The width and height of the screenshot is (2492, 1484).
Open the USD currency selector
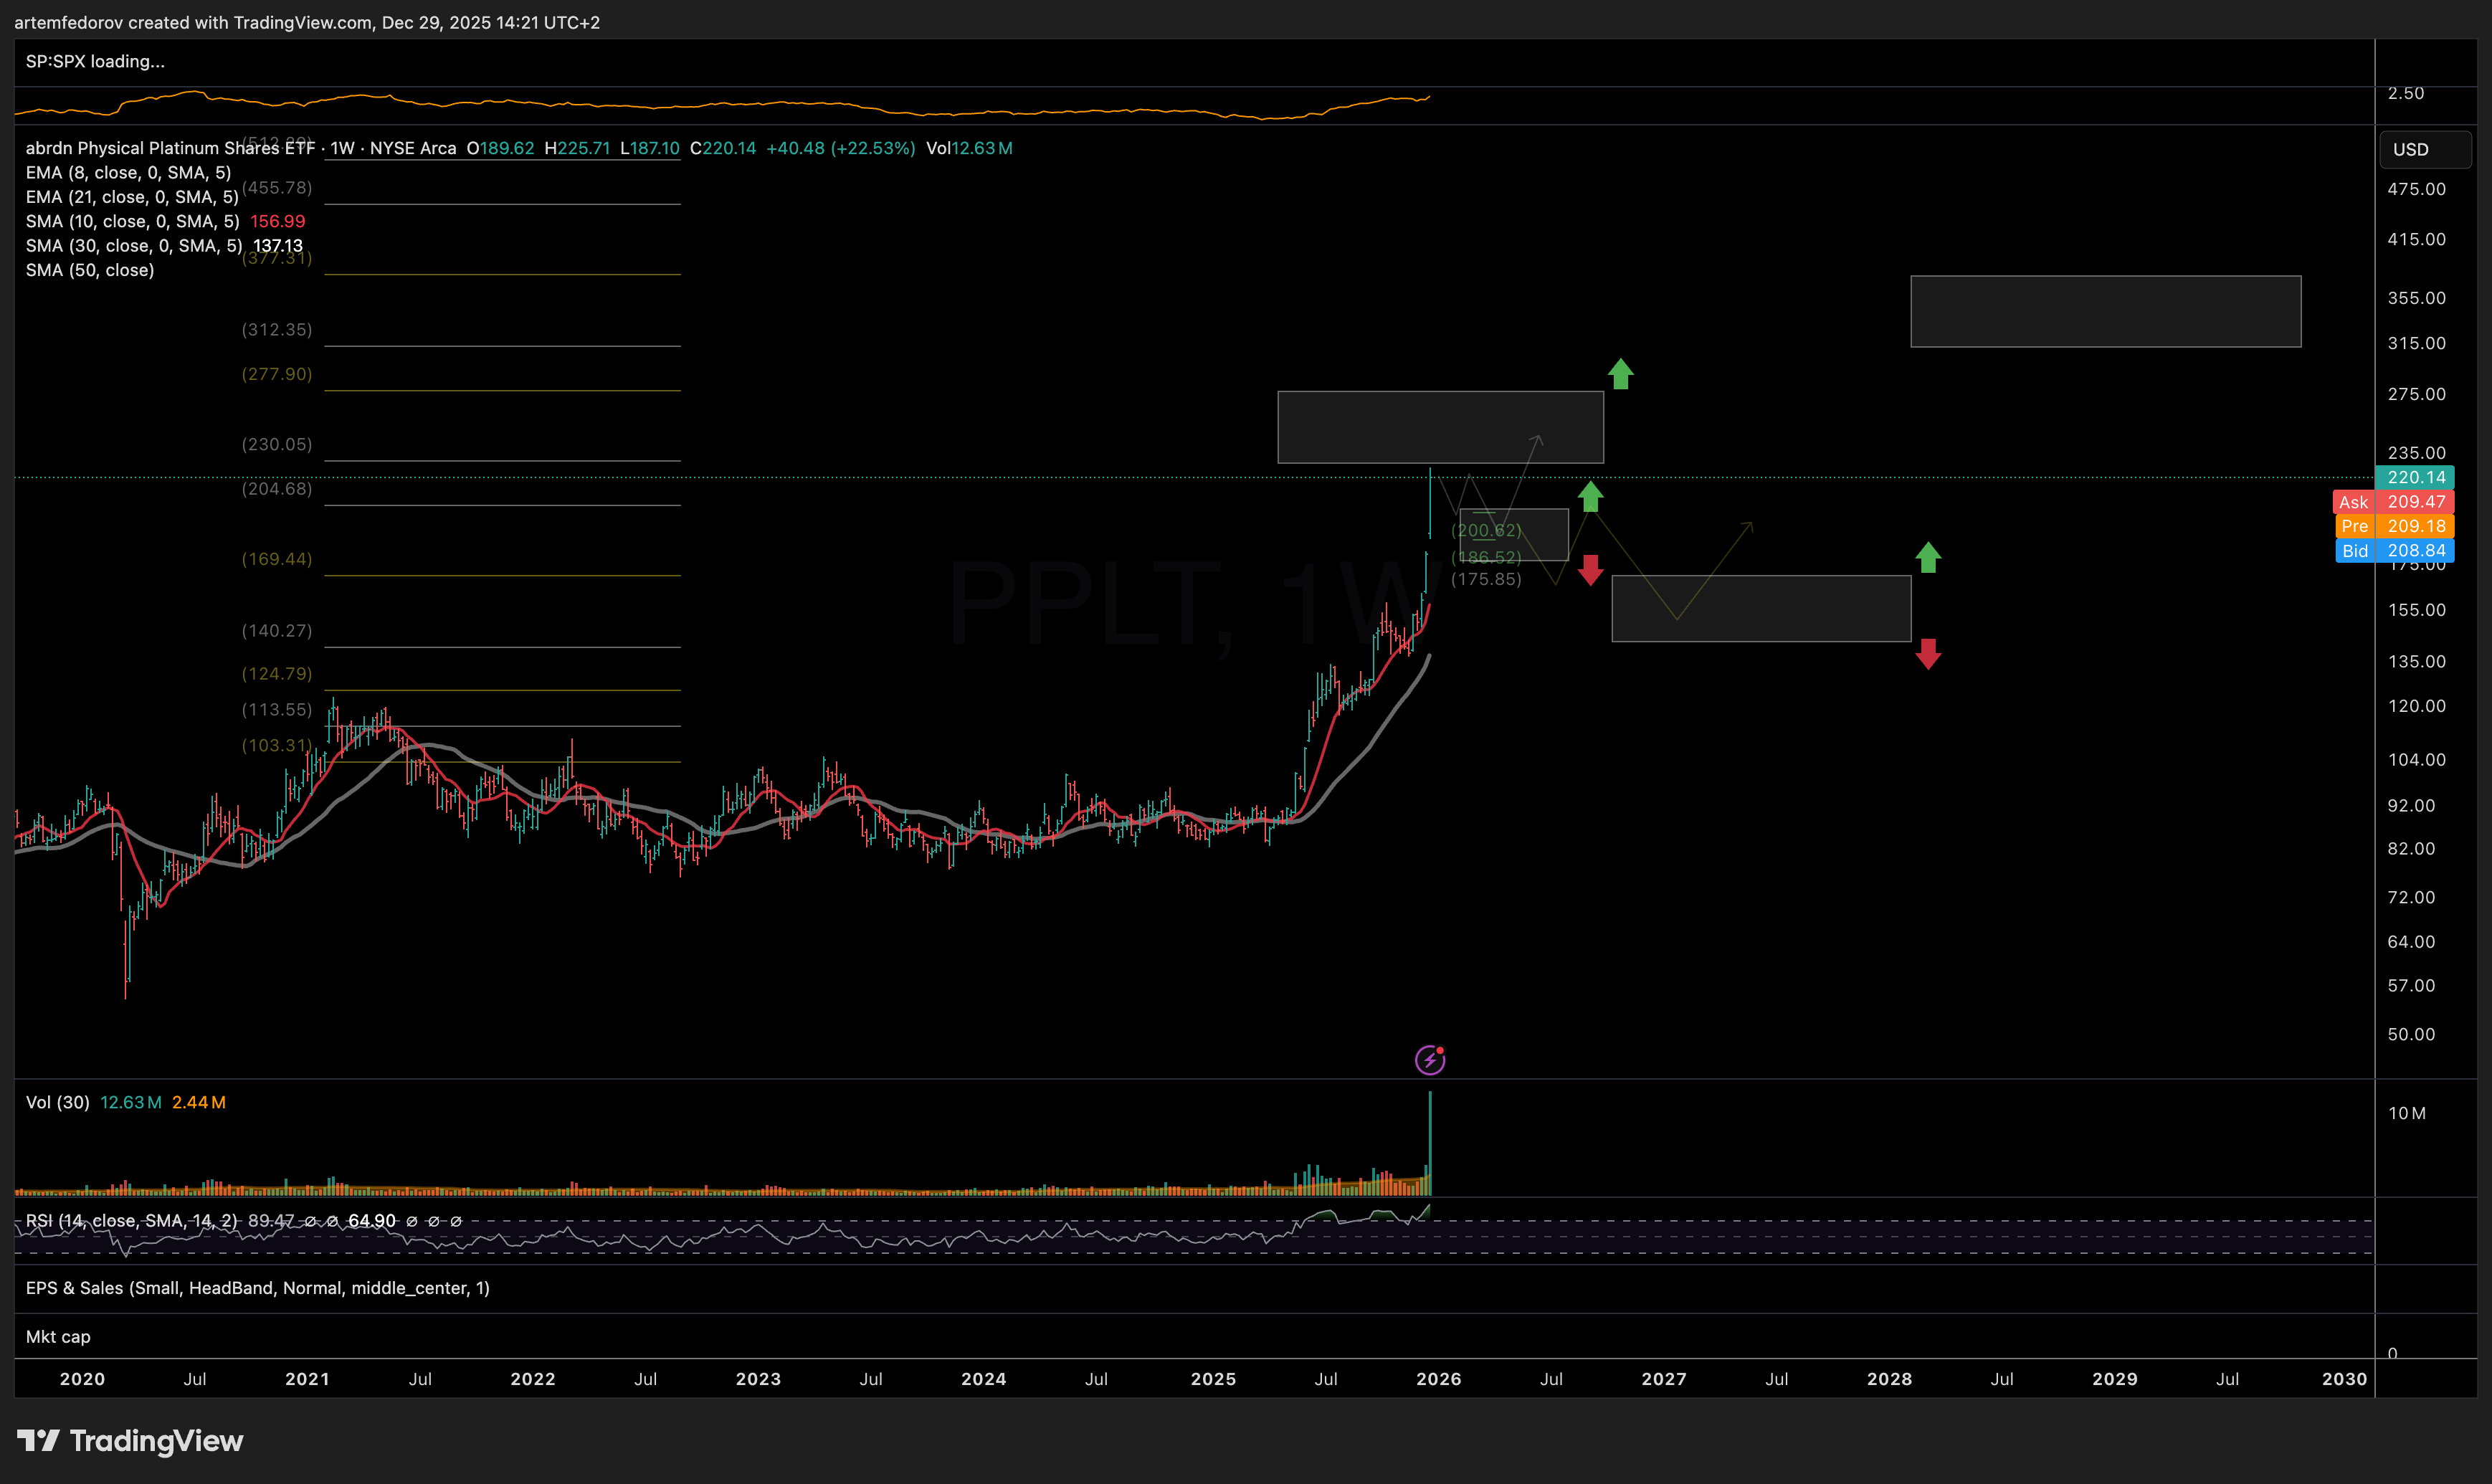pyautogui.click(x=2425, y=149)
